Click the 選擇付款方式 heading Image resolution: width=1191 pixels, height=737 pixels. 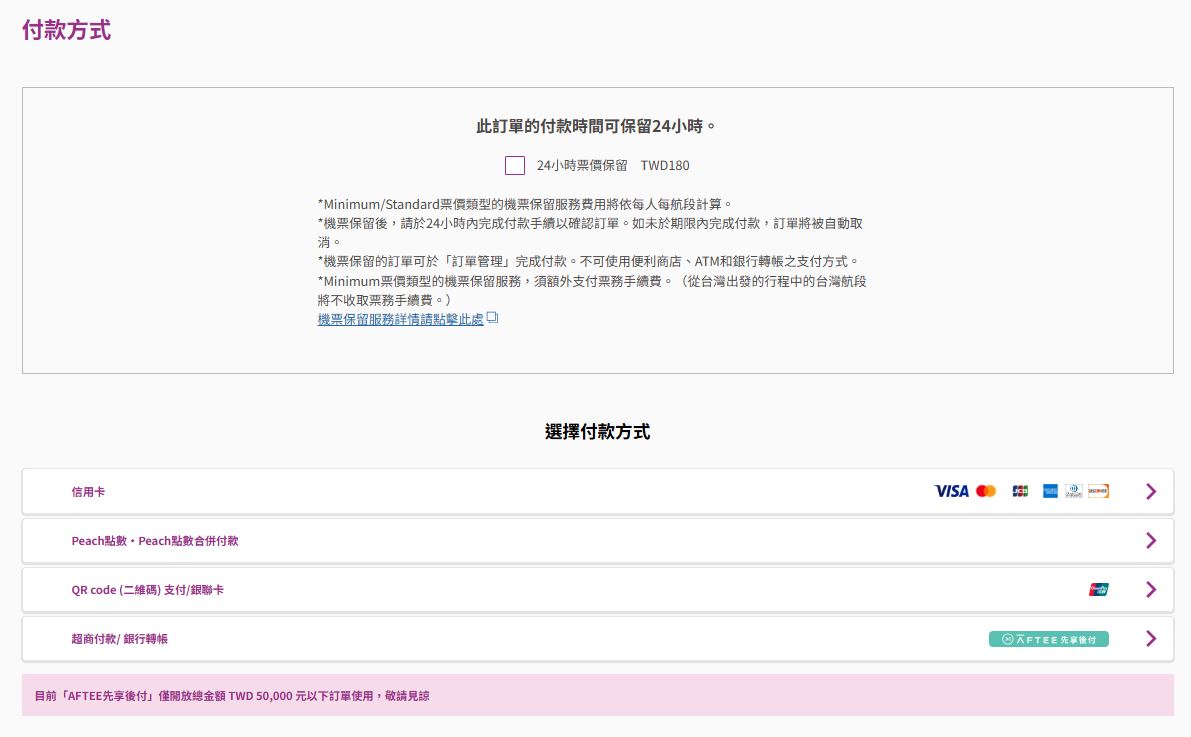(597, 432)
